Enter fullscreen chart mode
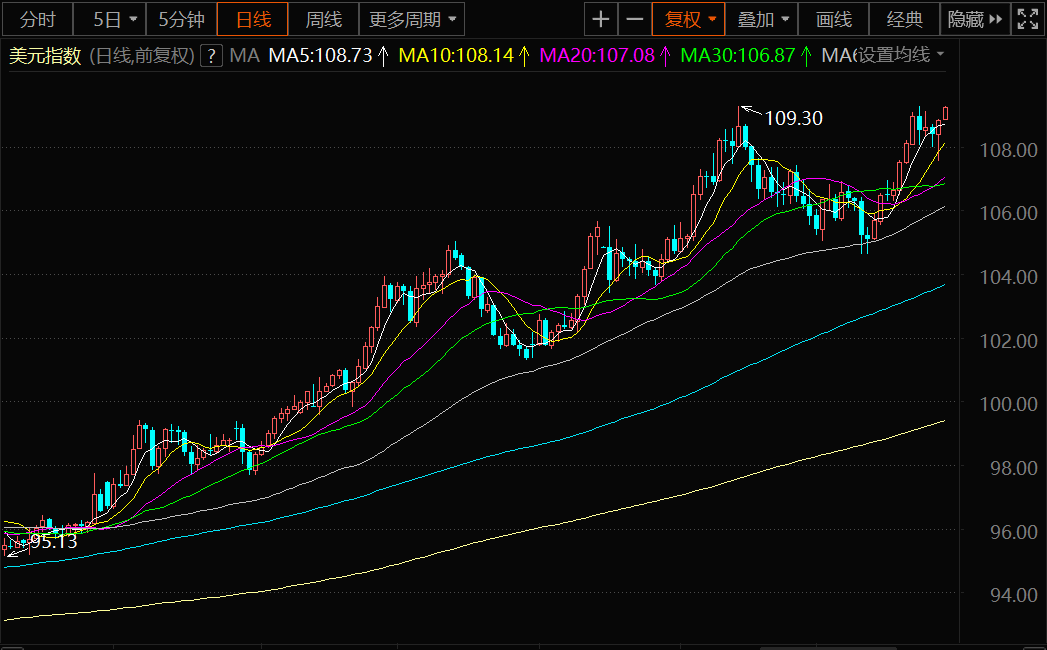Image resolution: width=1047 pixels, height=650 pixels. point(1026,19)
